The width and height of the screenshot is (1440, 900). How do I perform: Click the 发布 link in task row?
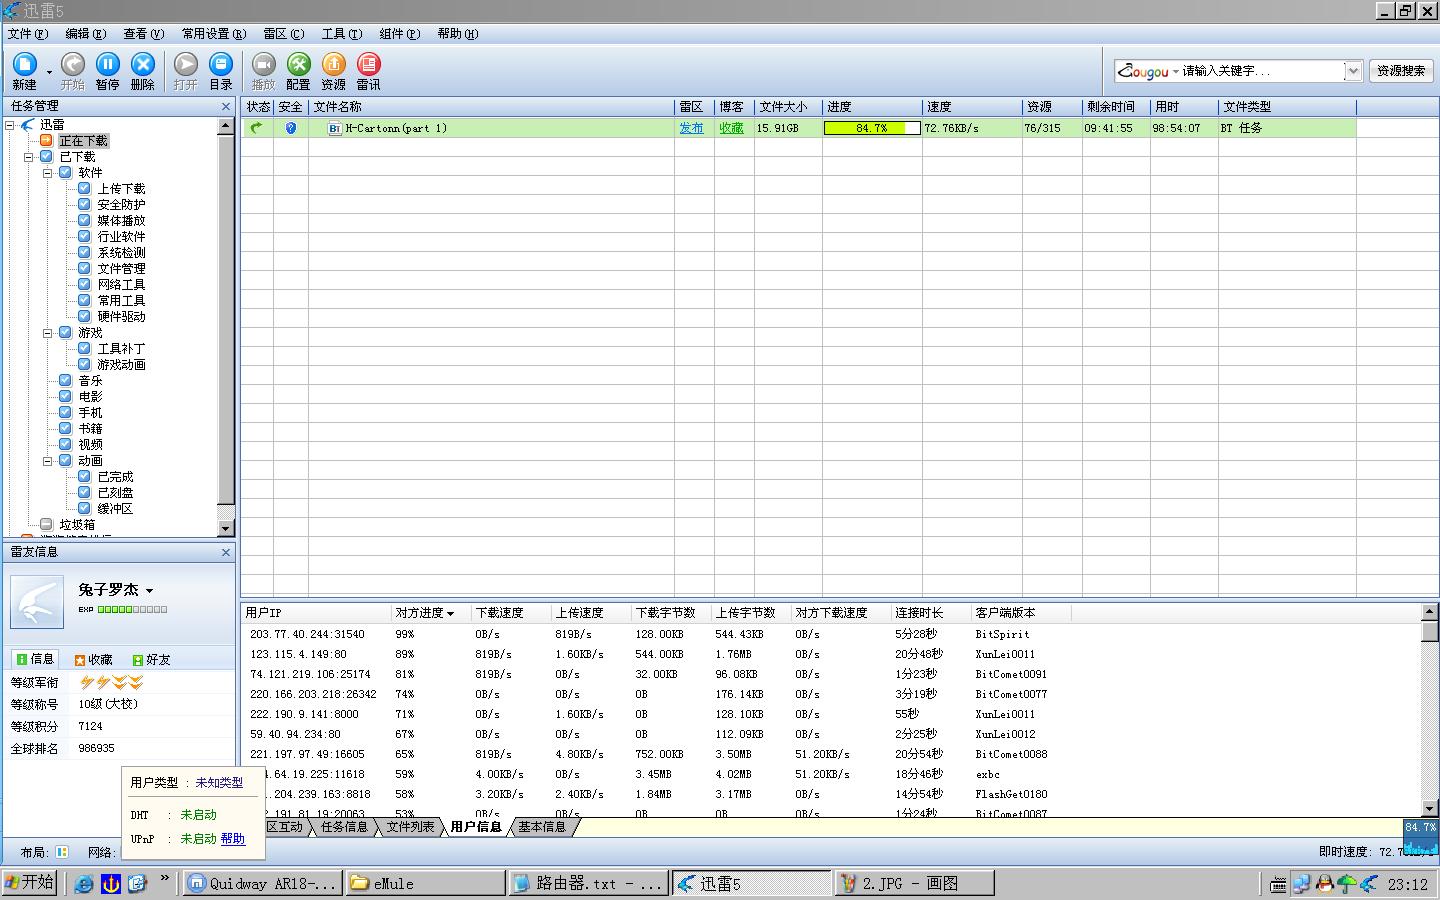691,128
